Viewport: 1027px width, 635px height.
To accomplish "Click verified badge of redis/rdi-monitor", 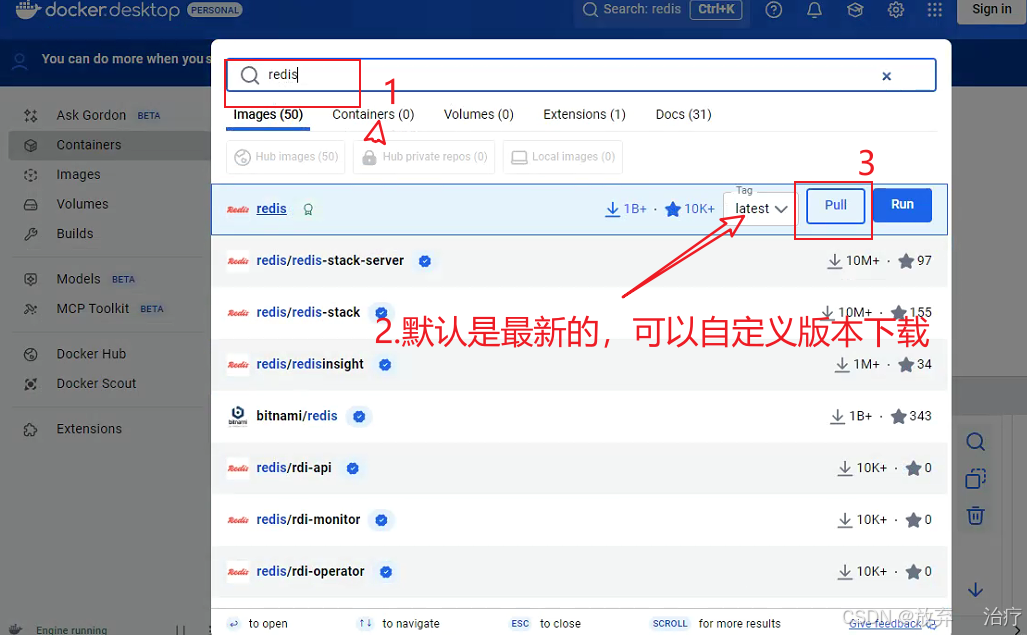I will (x=381, y=520).
